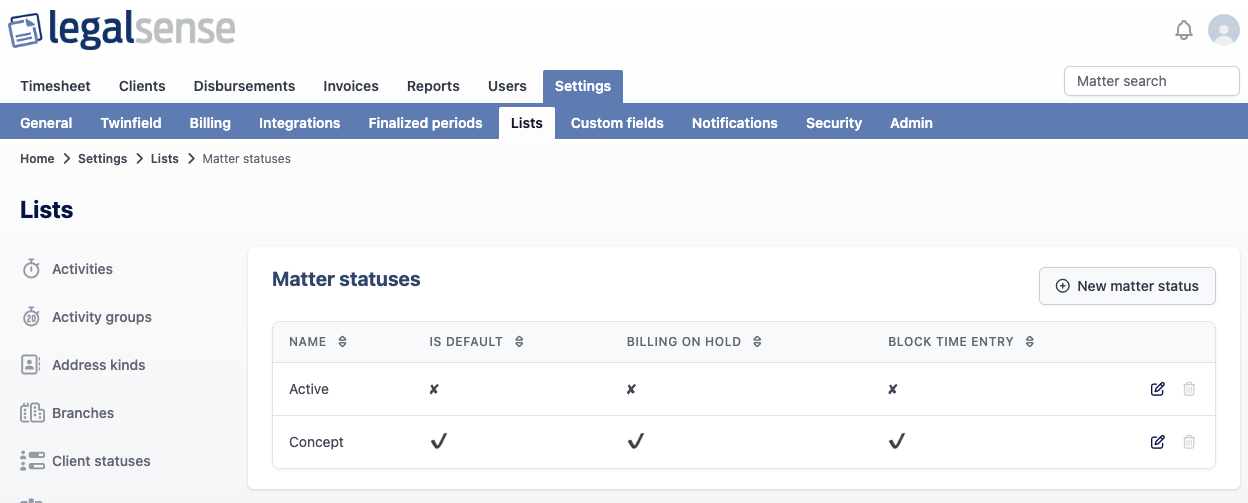Click the New matter status button
This screenshot has width=1248, height=503.
click(1127, 286)
